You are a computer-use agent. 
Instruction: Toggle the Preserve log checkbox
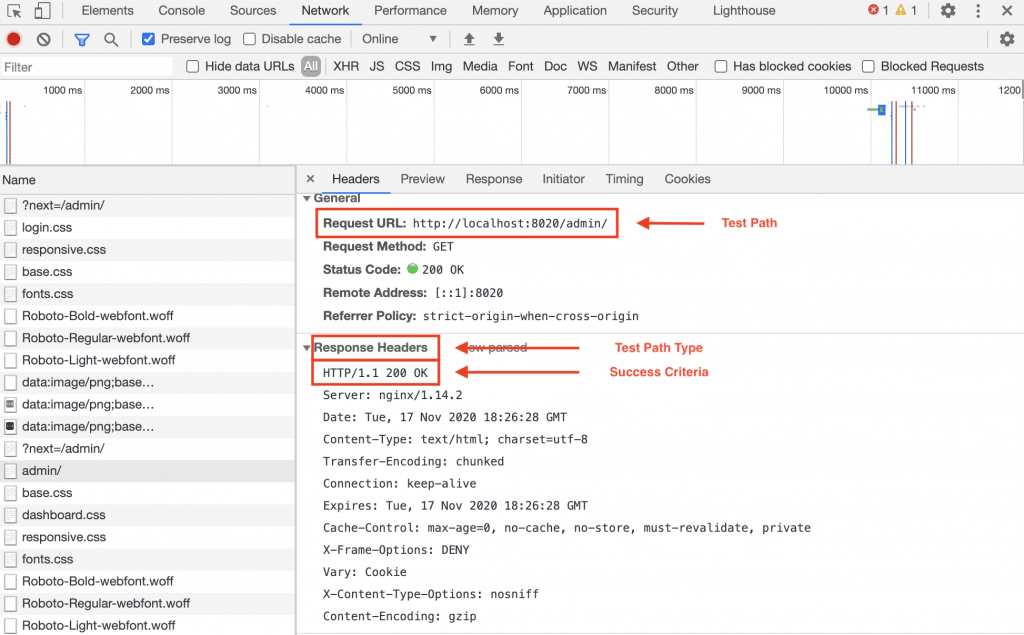[x=148, y=39]
